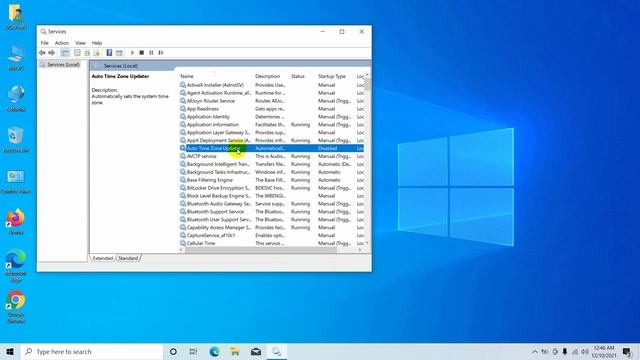Select the Background Tasks Infrastructure service
Screen dimensions: 640x360
(271, 172)
